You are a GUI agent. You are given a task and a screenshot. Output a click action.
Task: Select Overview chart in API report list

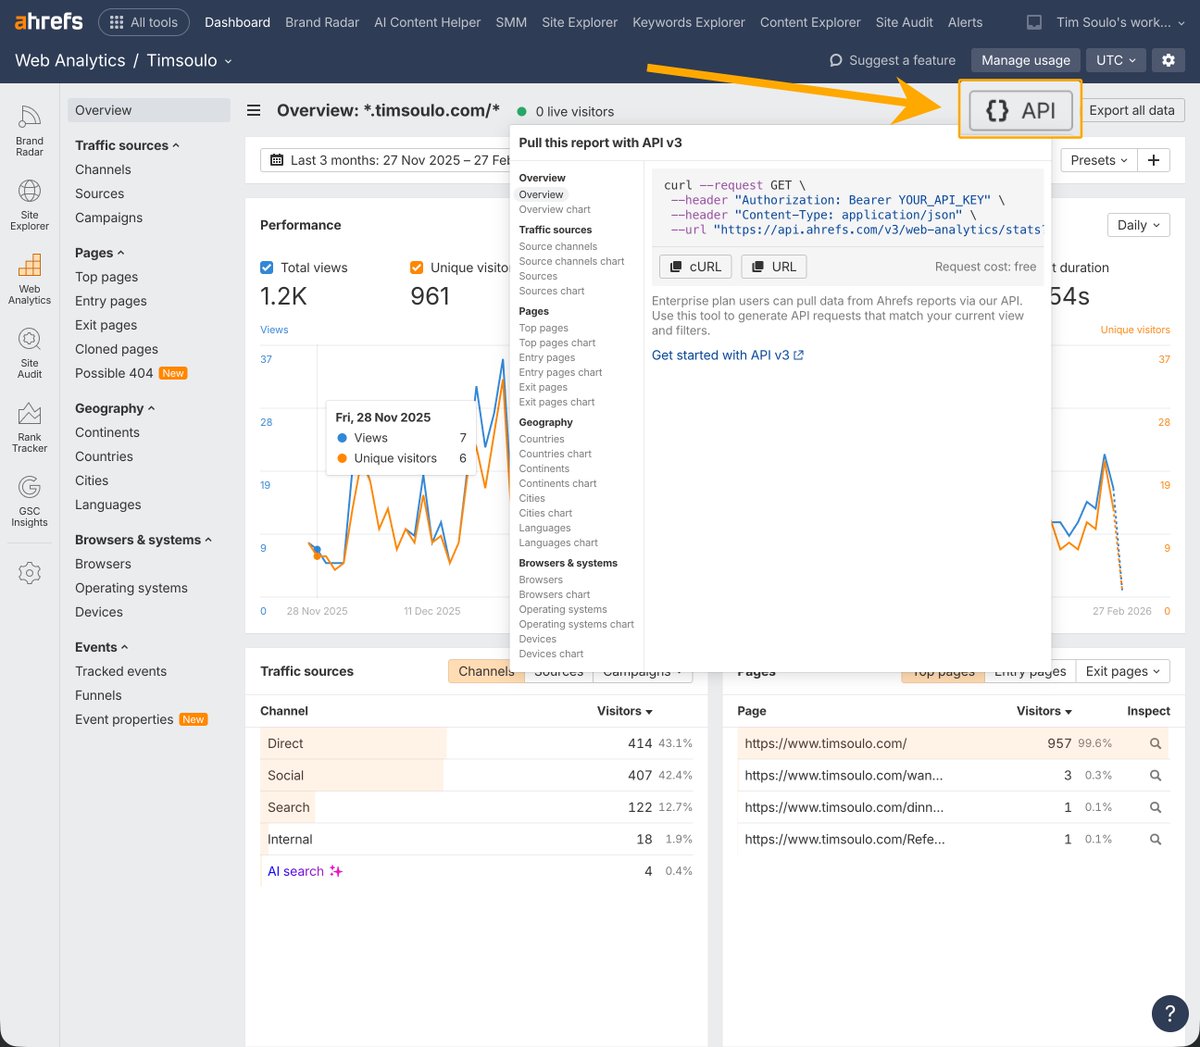pos(555,209)
